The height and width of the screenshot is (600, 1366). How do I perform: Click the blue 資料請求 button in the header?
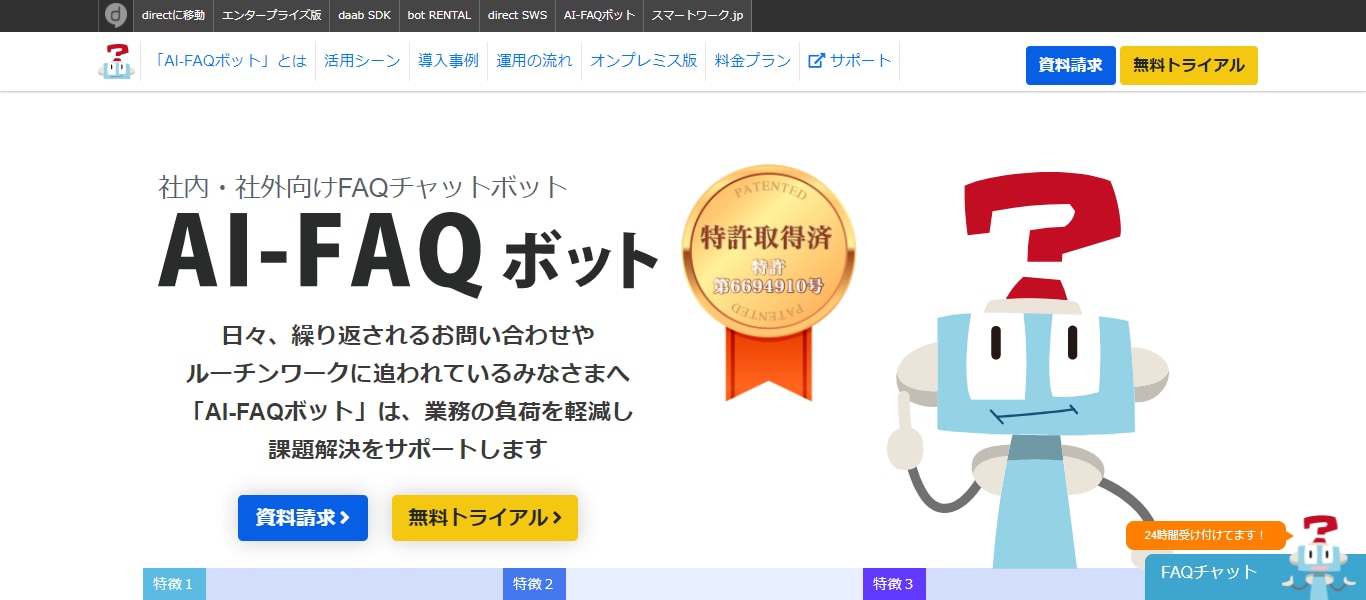[1070, 65]
